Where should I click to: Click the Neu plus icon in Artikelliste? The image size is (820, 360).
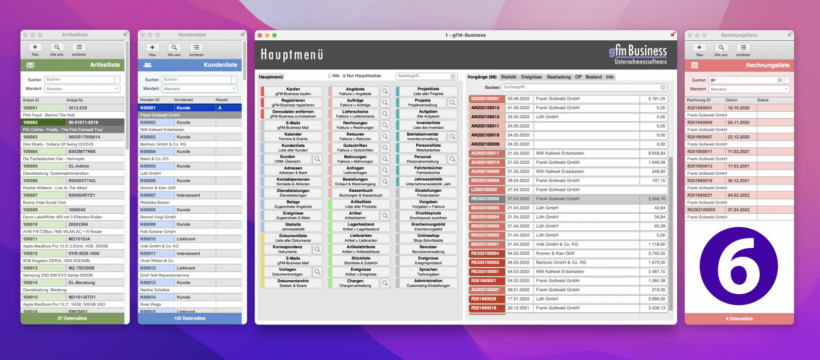coord(35,48)
